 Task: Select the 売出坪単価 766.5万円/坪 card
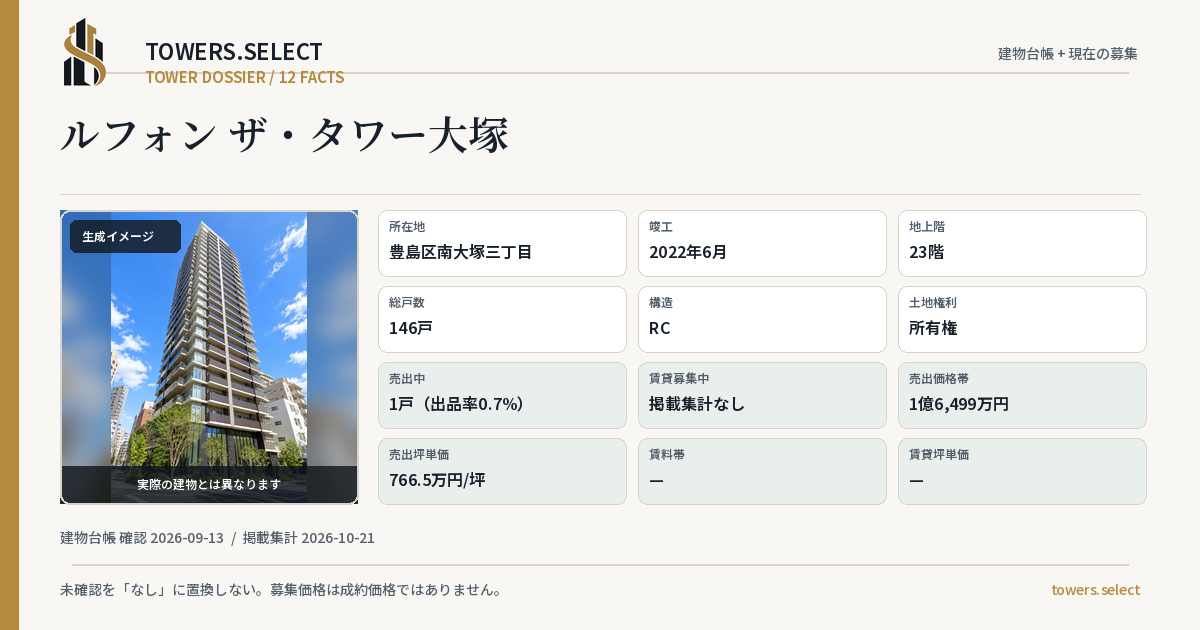click(502, 471)
